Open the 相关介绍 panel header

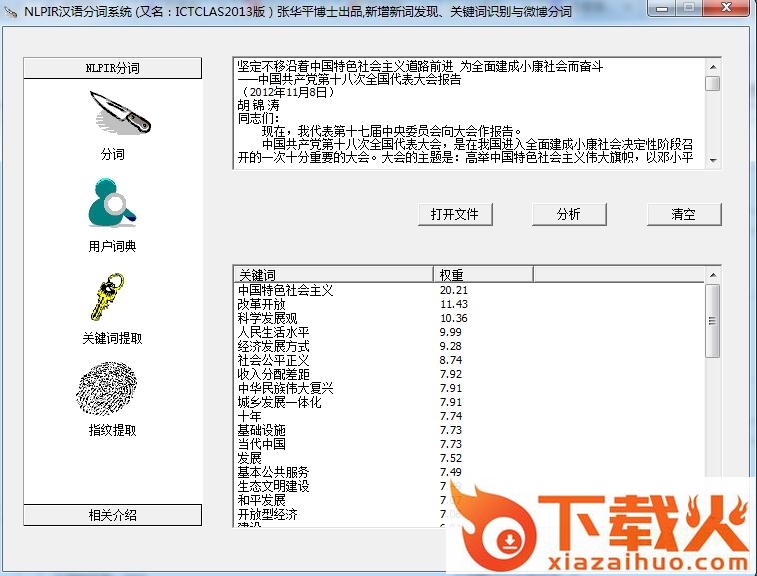tap(112, 515)
